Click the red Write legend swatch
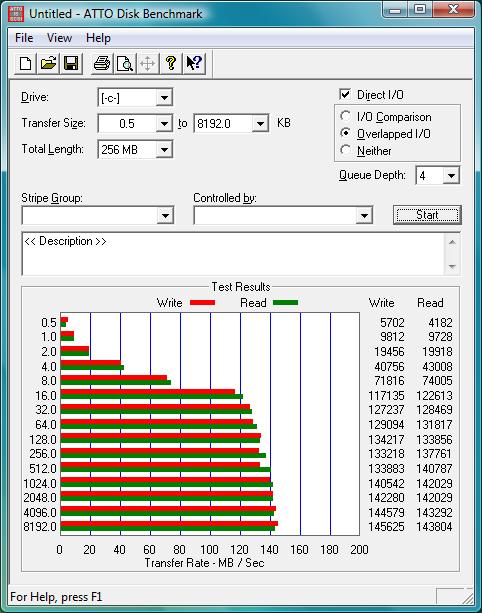Viewport: 482px width, 613px height. pyautogui.click(x=202, y=303)
